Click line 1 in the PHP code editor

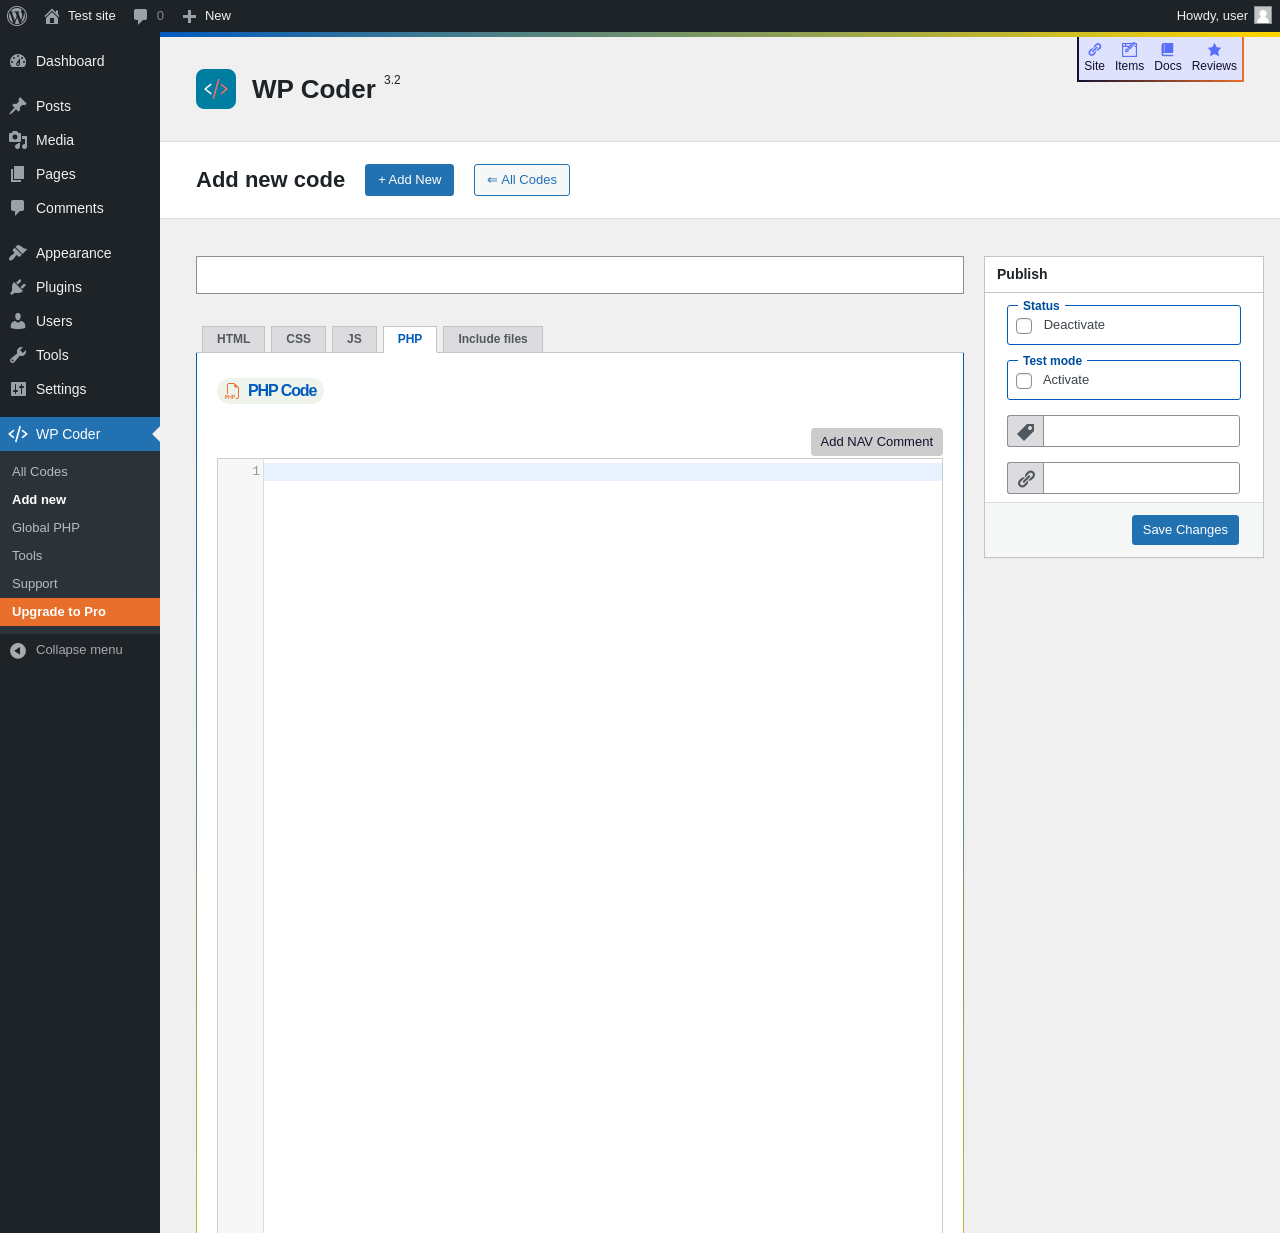pos(603,472)
